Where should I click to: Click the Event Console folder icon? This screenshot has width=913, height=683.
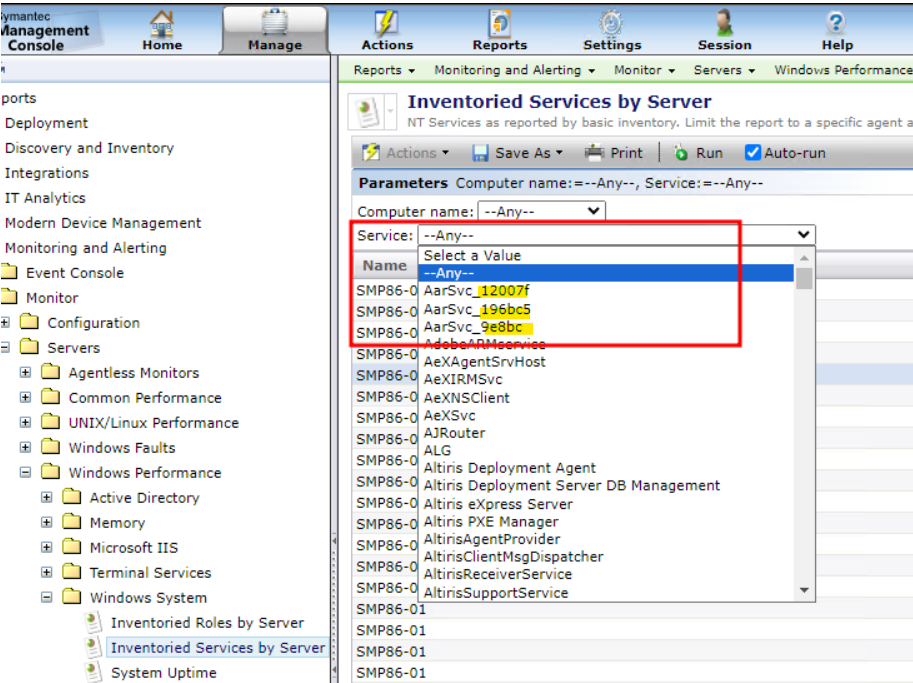point(9,273)
